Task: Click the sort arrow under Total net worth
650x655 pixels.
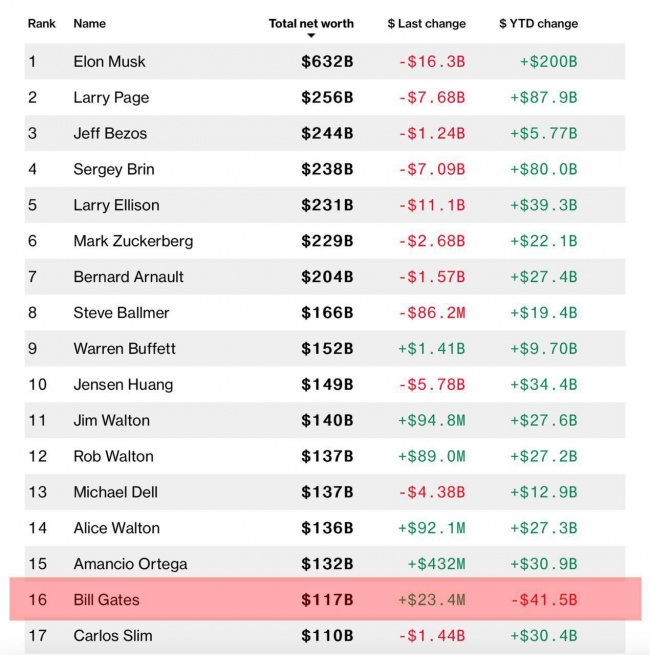Action: tap(311, 36)
